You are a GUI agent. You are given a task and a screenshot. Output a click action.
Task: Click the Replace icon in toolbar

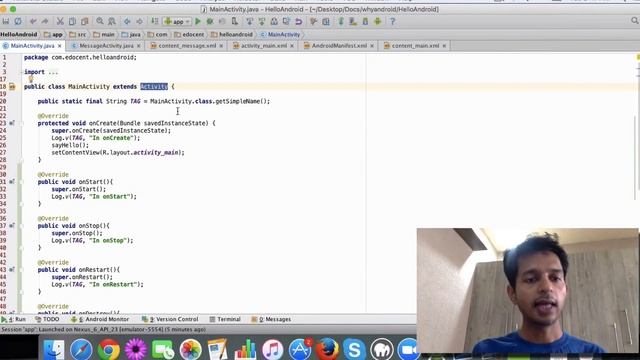pos(112,21)
